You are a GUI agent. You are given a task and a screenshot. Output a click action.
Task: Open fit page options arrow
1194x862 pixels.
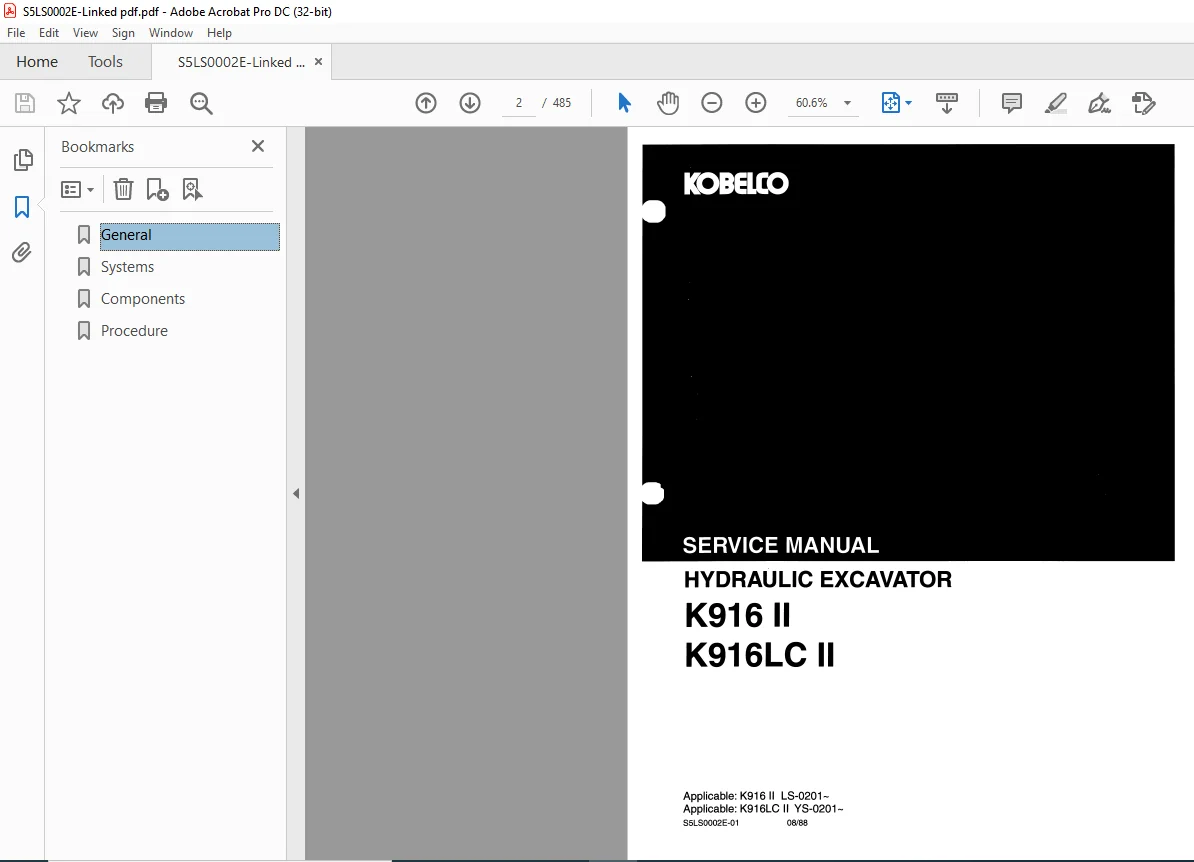[x=908, y=103]
